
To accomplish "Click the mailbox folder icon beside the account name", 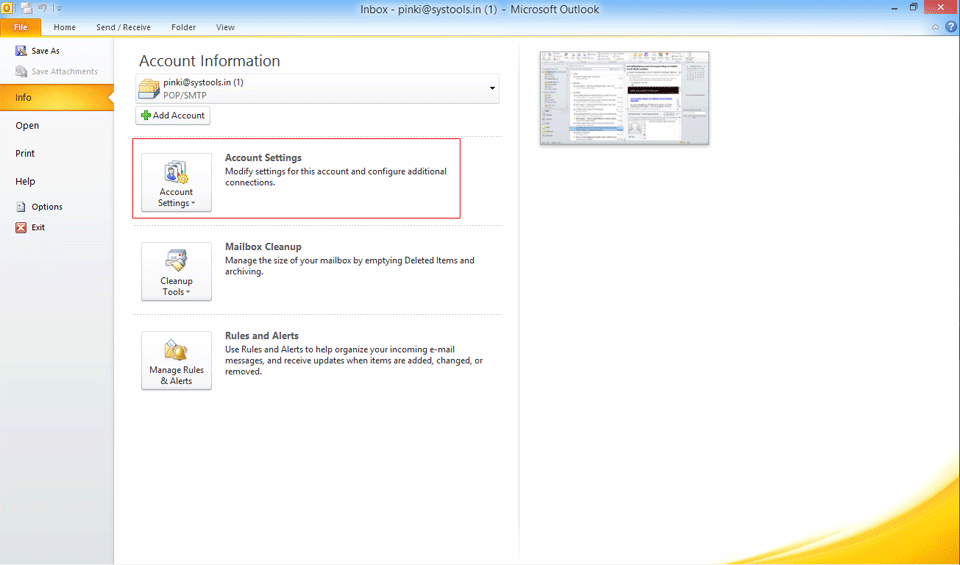I will point(149,89).
